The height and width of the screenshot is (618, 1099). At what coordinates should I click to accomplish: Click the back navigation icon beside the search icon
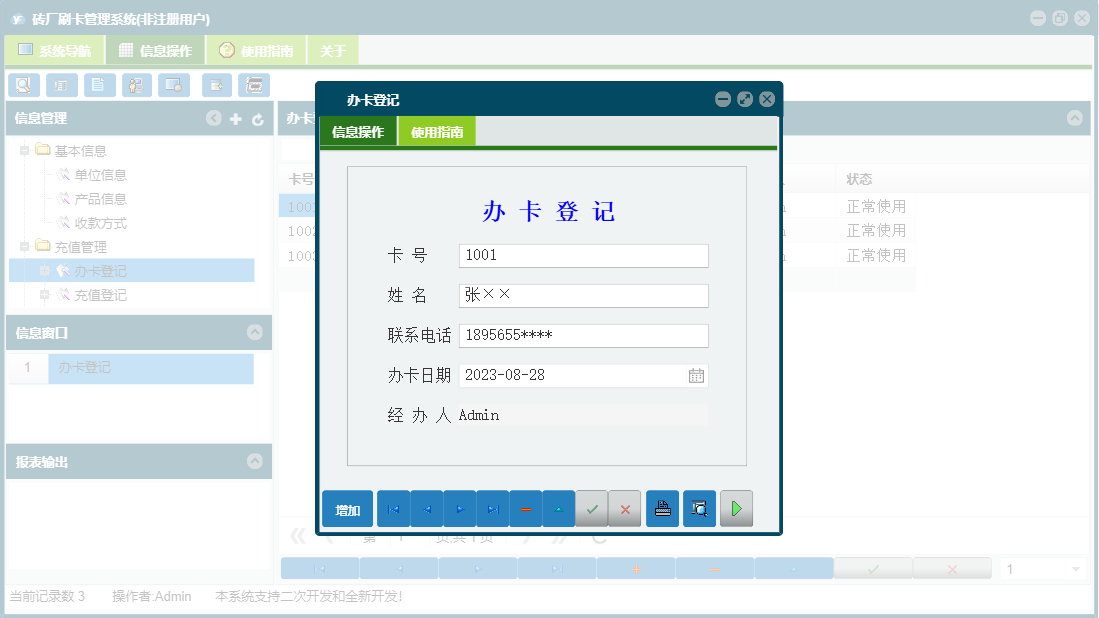[x=61, y=85]
